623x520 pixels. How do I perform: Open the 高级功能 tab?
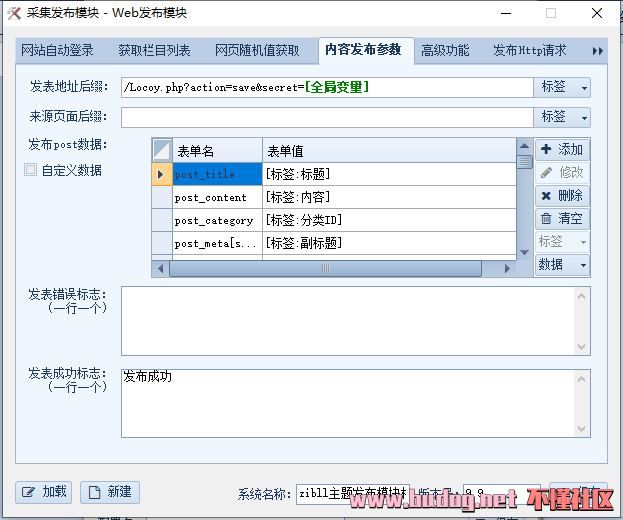[x=445, y=50]
